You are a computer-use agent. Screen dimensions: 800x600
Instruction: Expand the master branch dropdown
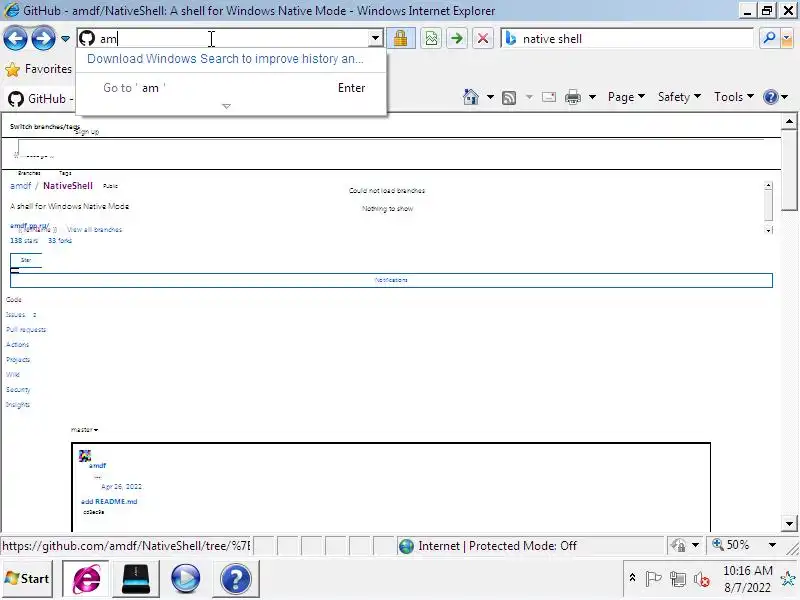point(84,430)
